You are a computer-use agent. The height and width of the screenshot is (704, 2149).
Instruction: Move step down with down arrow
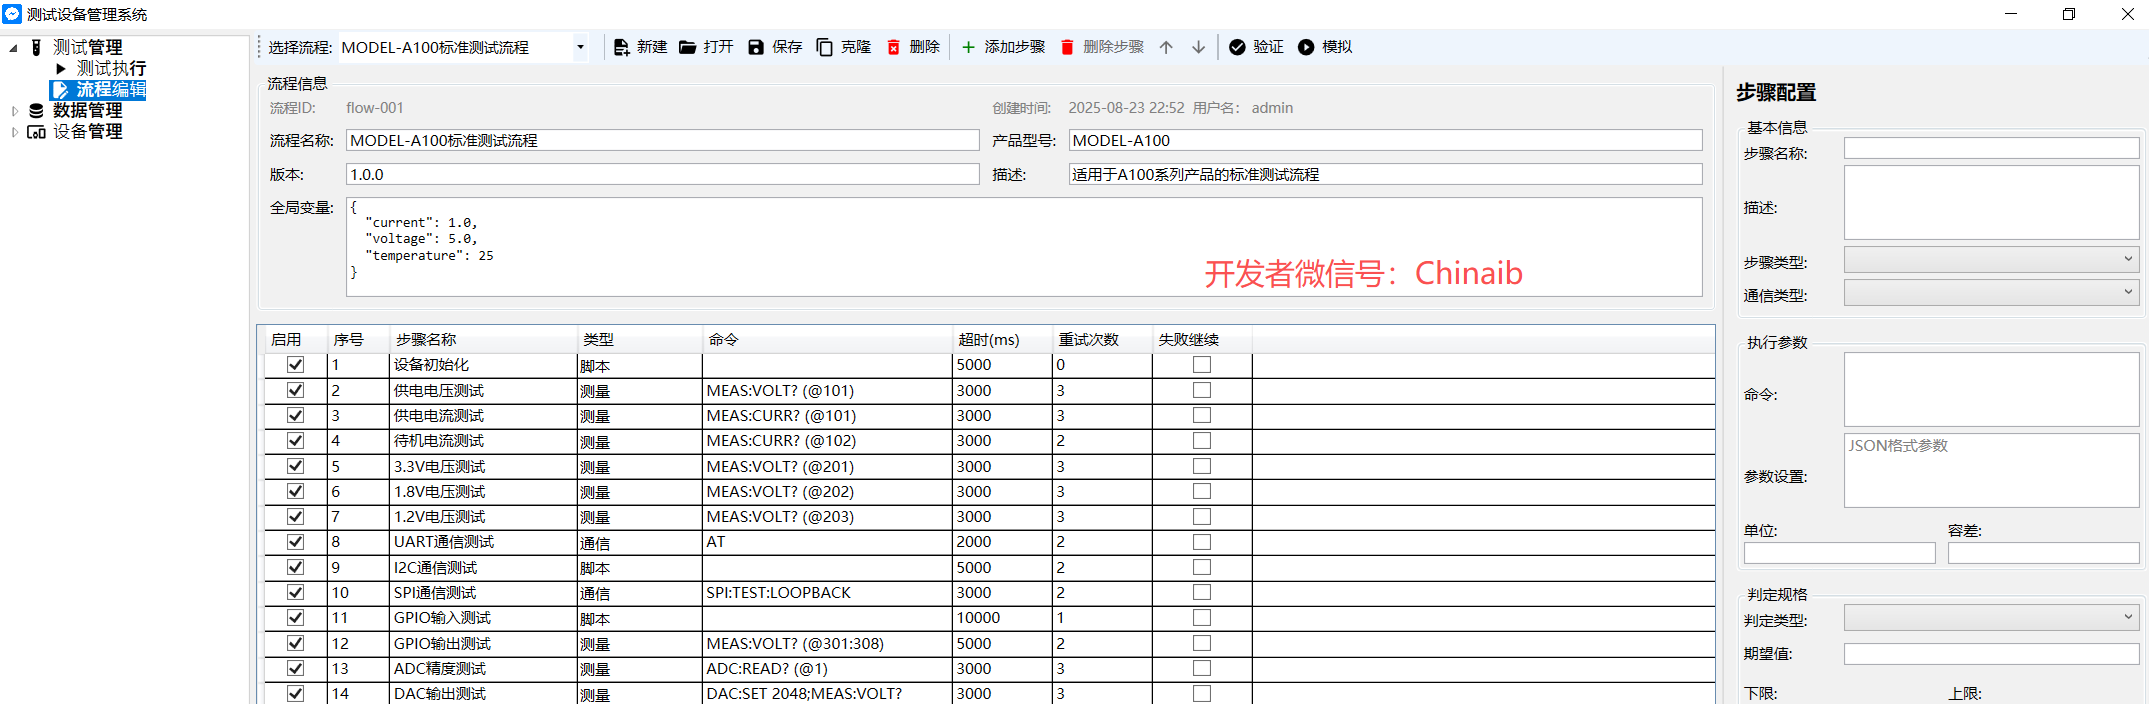pyautogui.click(x=1198, y=47)
